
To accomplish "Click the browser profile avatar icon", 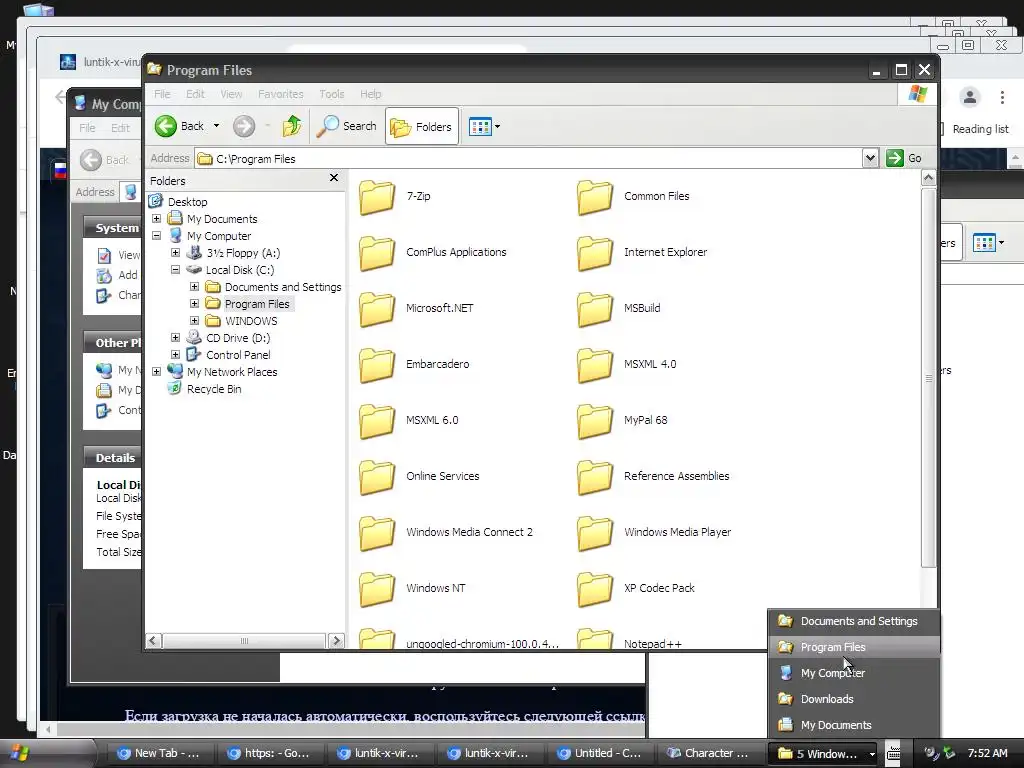I will coord(970,97).
